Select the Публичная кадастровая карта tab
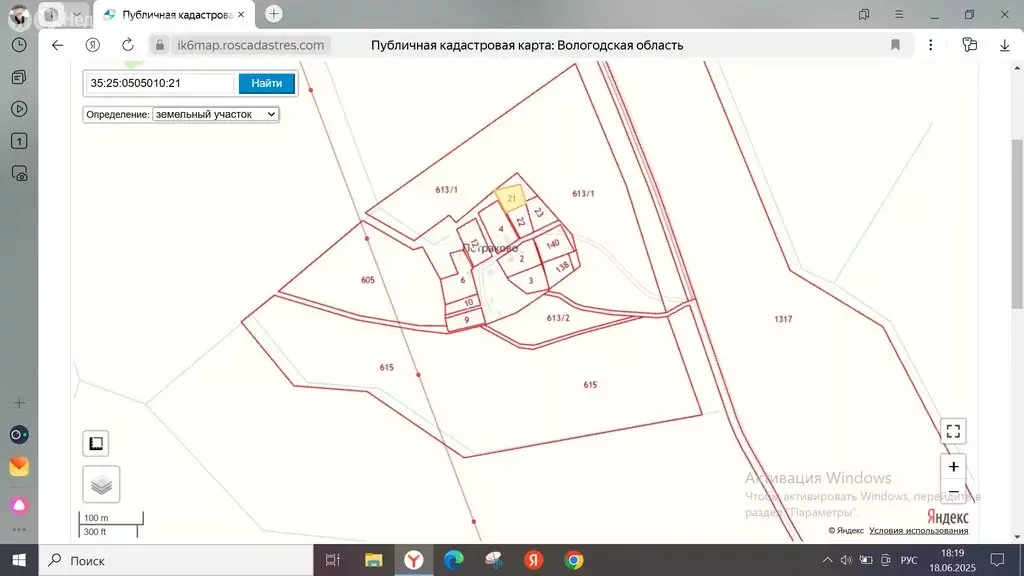The image size is (1024, 576). pos(174,14)
